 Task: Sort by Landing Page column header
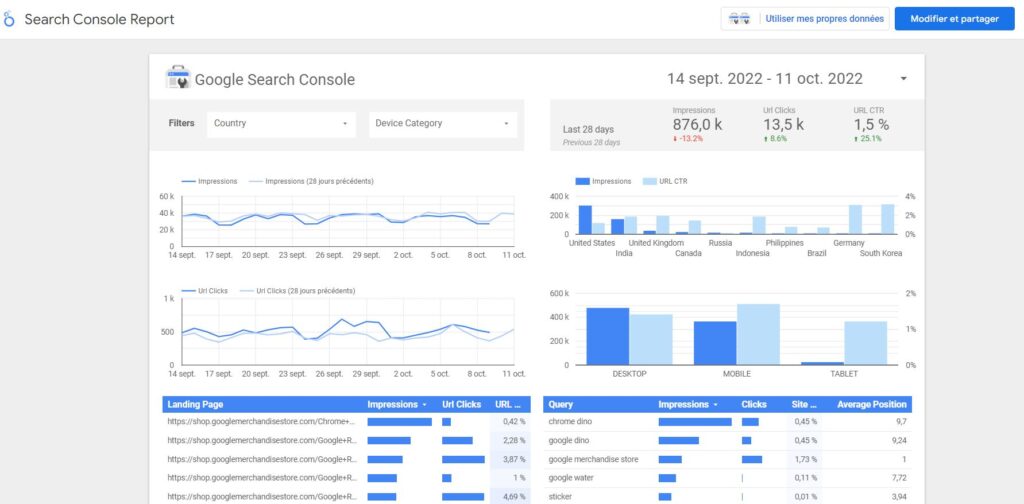point(196,405)
